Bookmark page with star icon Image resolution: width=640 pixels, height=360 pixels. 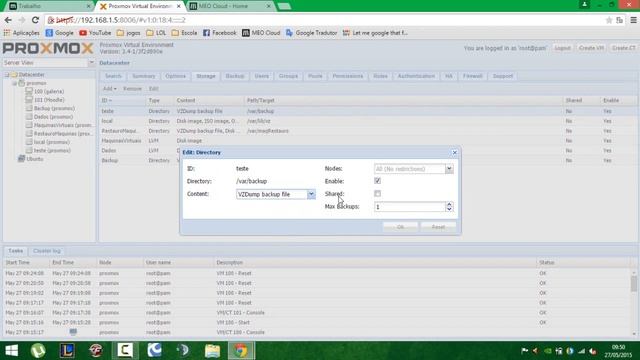[x=609, y=20]
